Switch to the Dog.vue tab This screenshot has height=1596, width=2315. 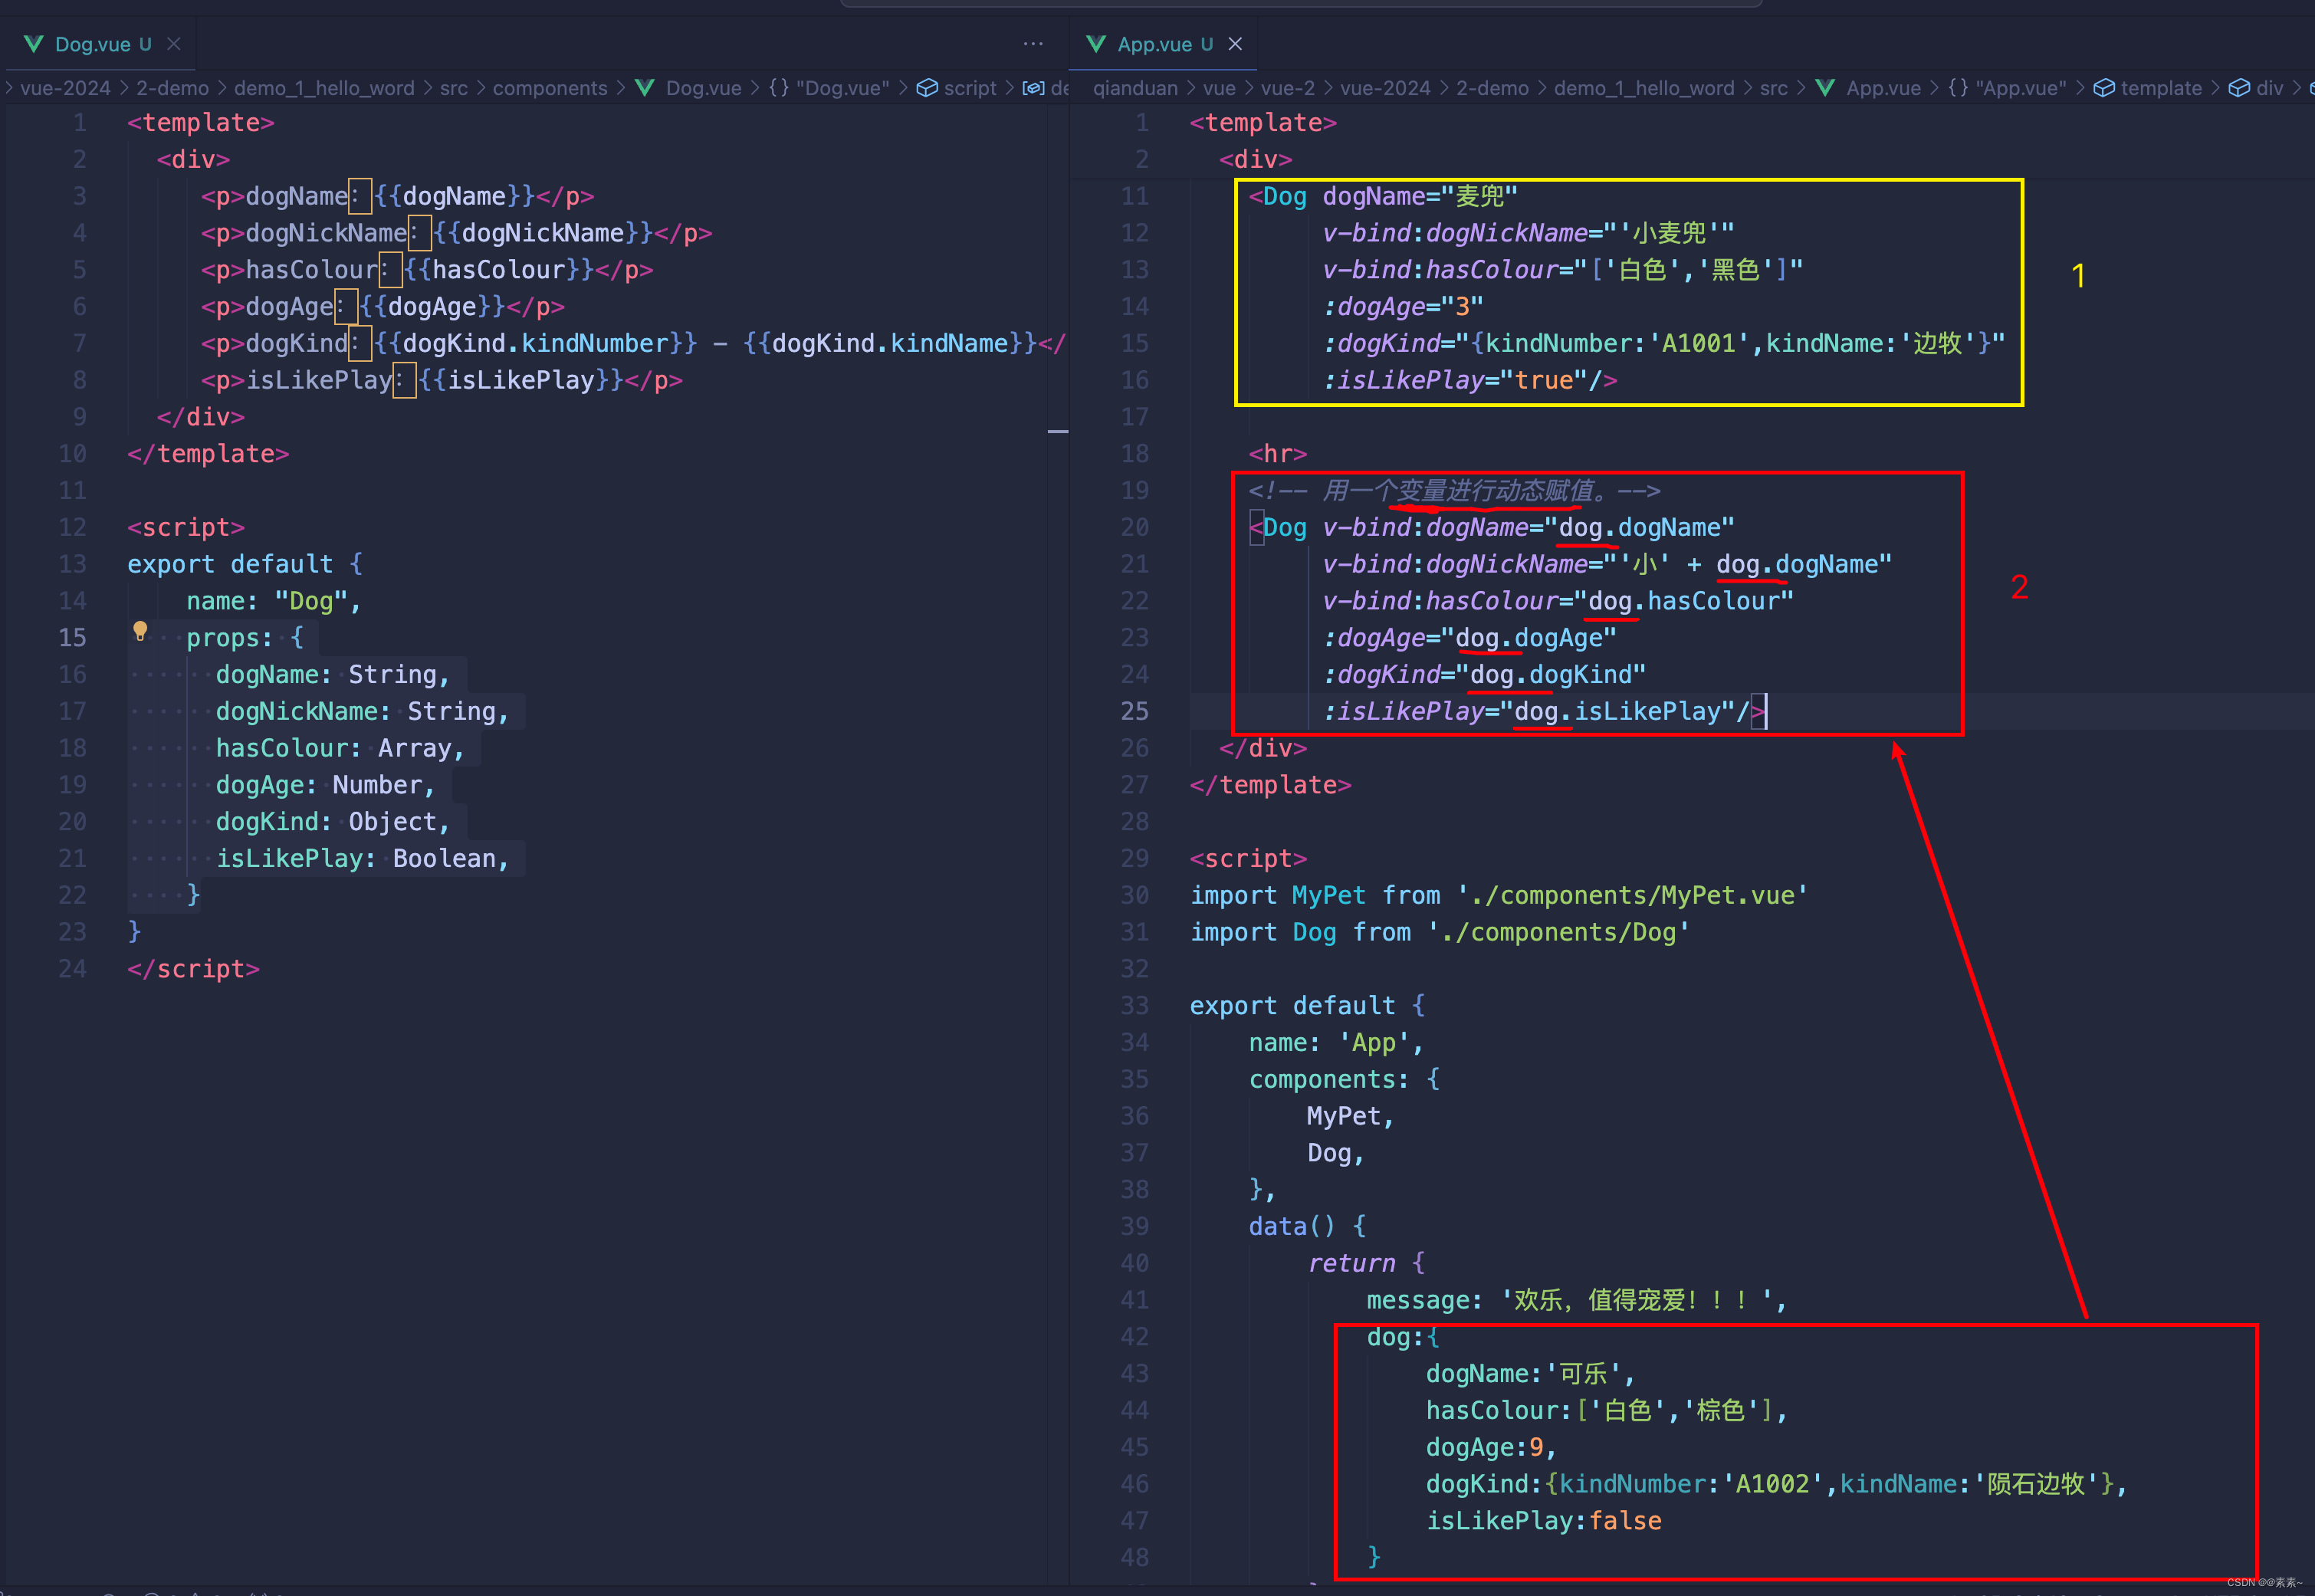[x=92, y=43]
